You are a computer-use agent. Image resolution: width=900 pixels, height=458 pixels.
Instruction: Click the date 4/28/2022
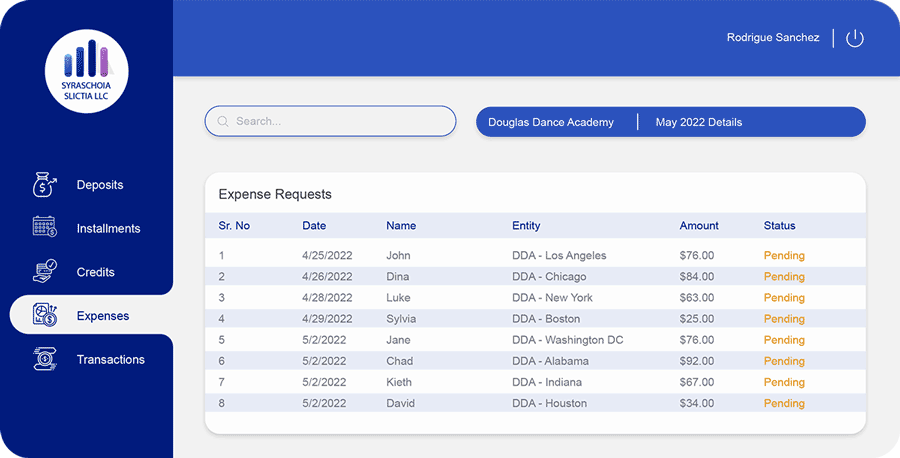pos(327,298)
